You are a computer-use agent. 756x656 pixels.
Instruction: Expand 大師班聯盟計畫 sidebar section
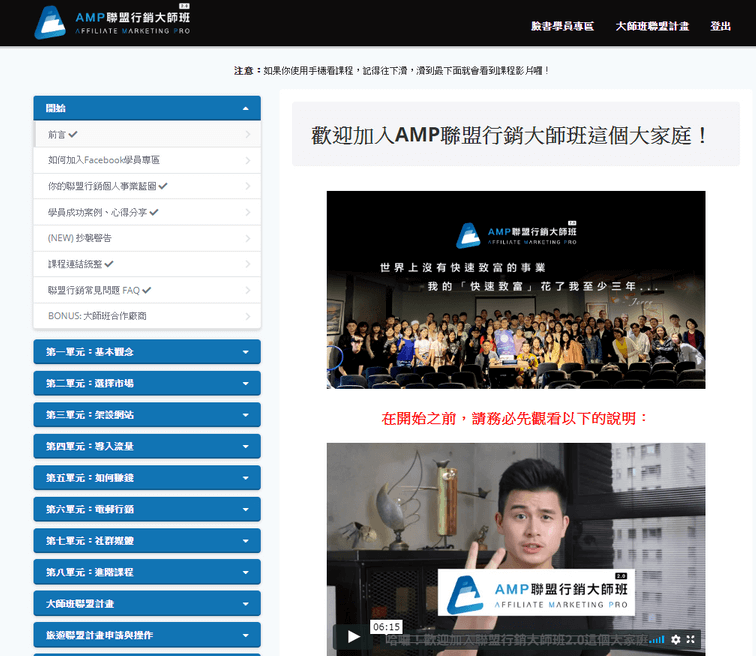147,603
